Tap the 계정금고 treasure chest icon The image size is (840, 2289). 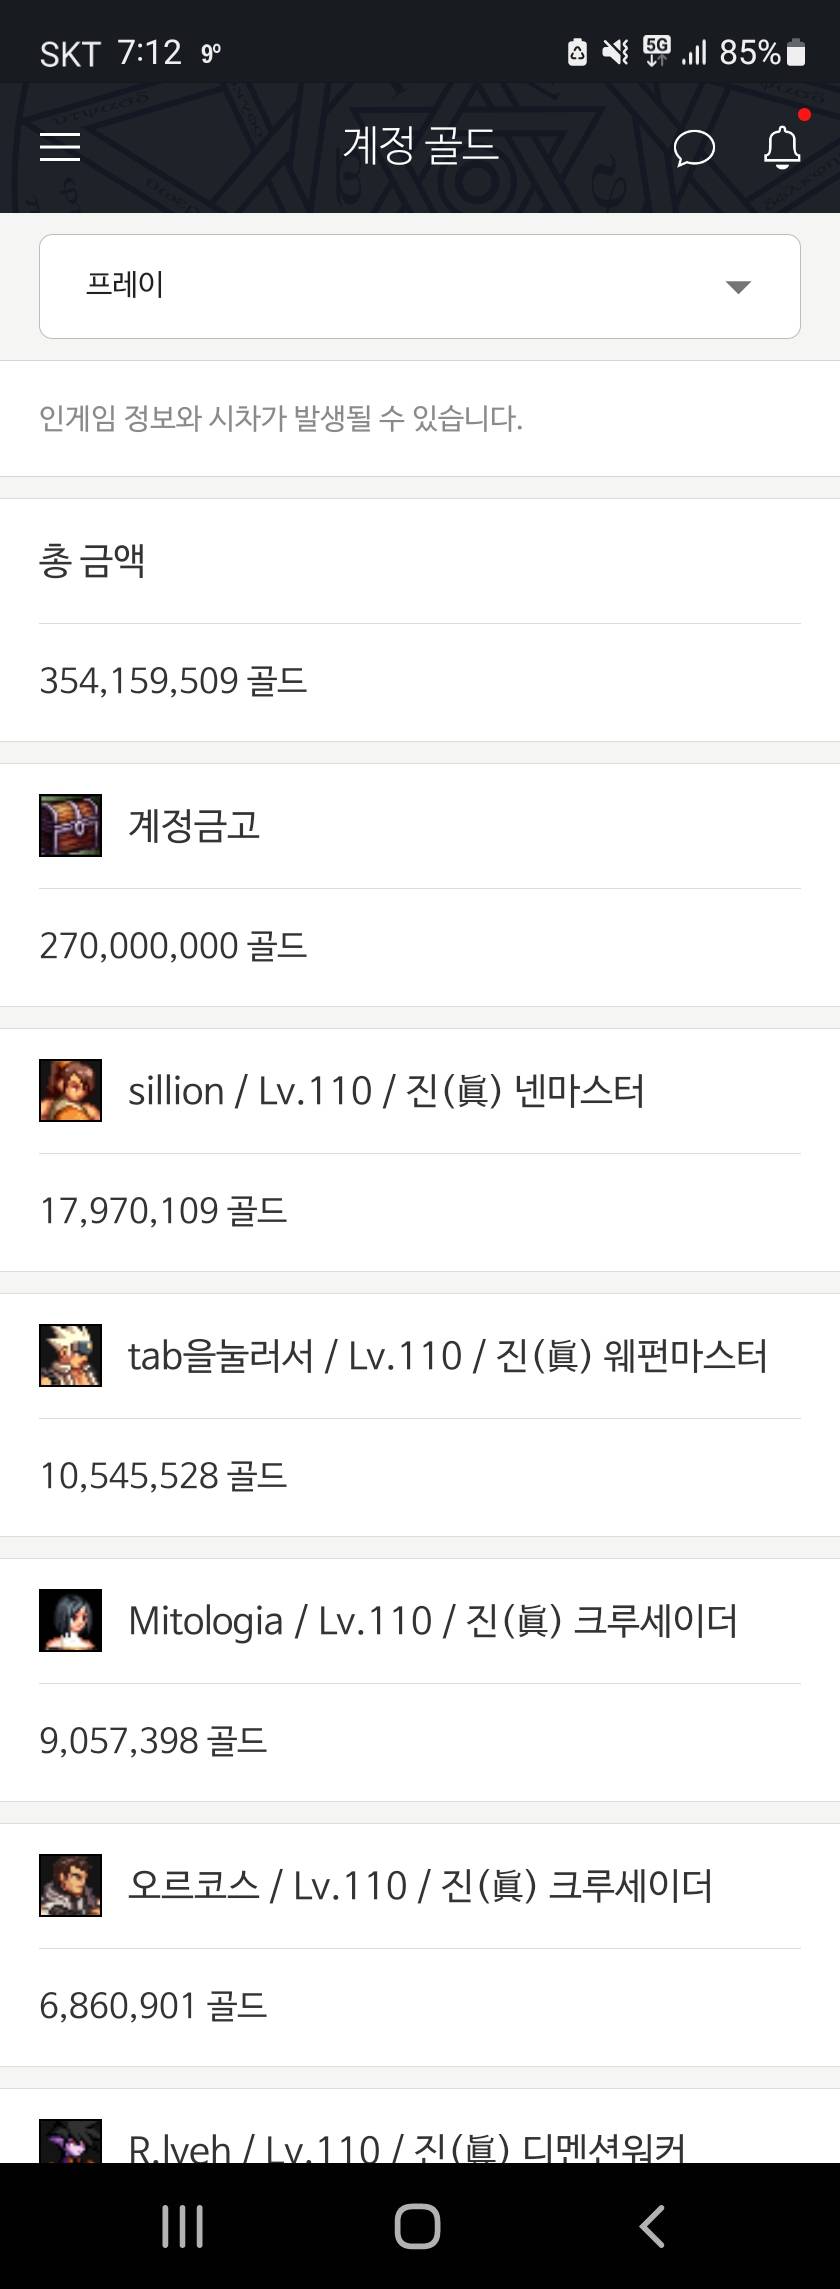click(x=70, y=826)
